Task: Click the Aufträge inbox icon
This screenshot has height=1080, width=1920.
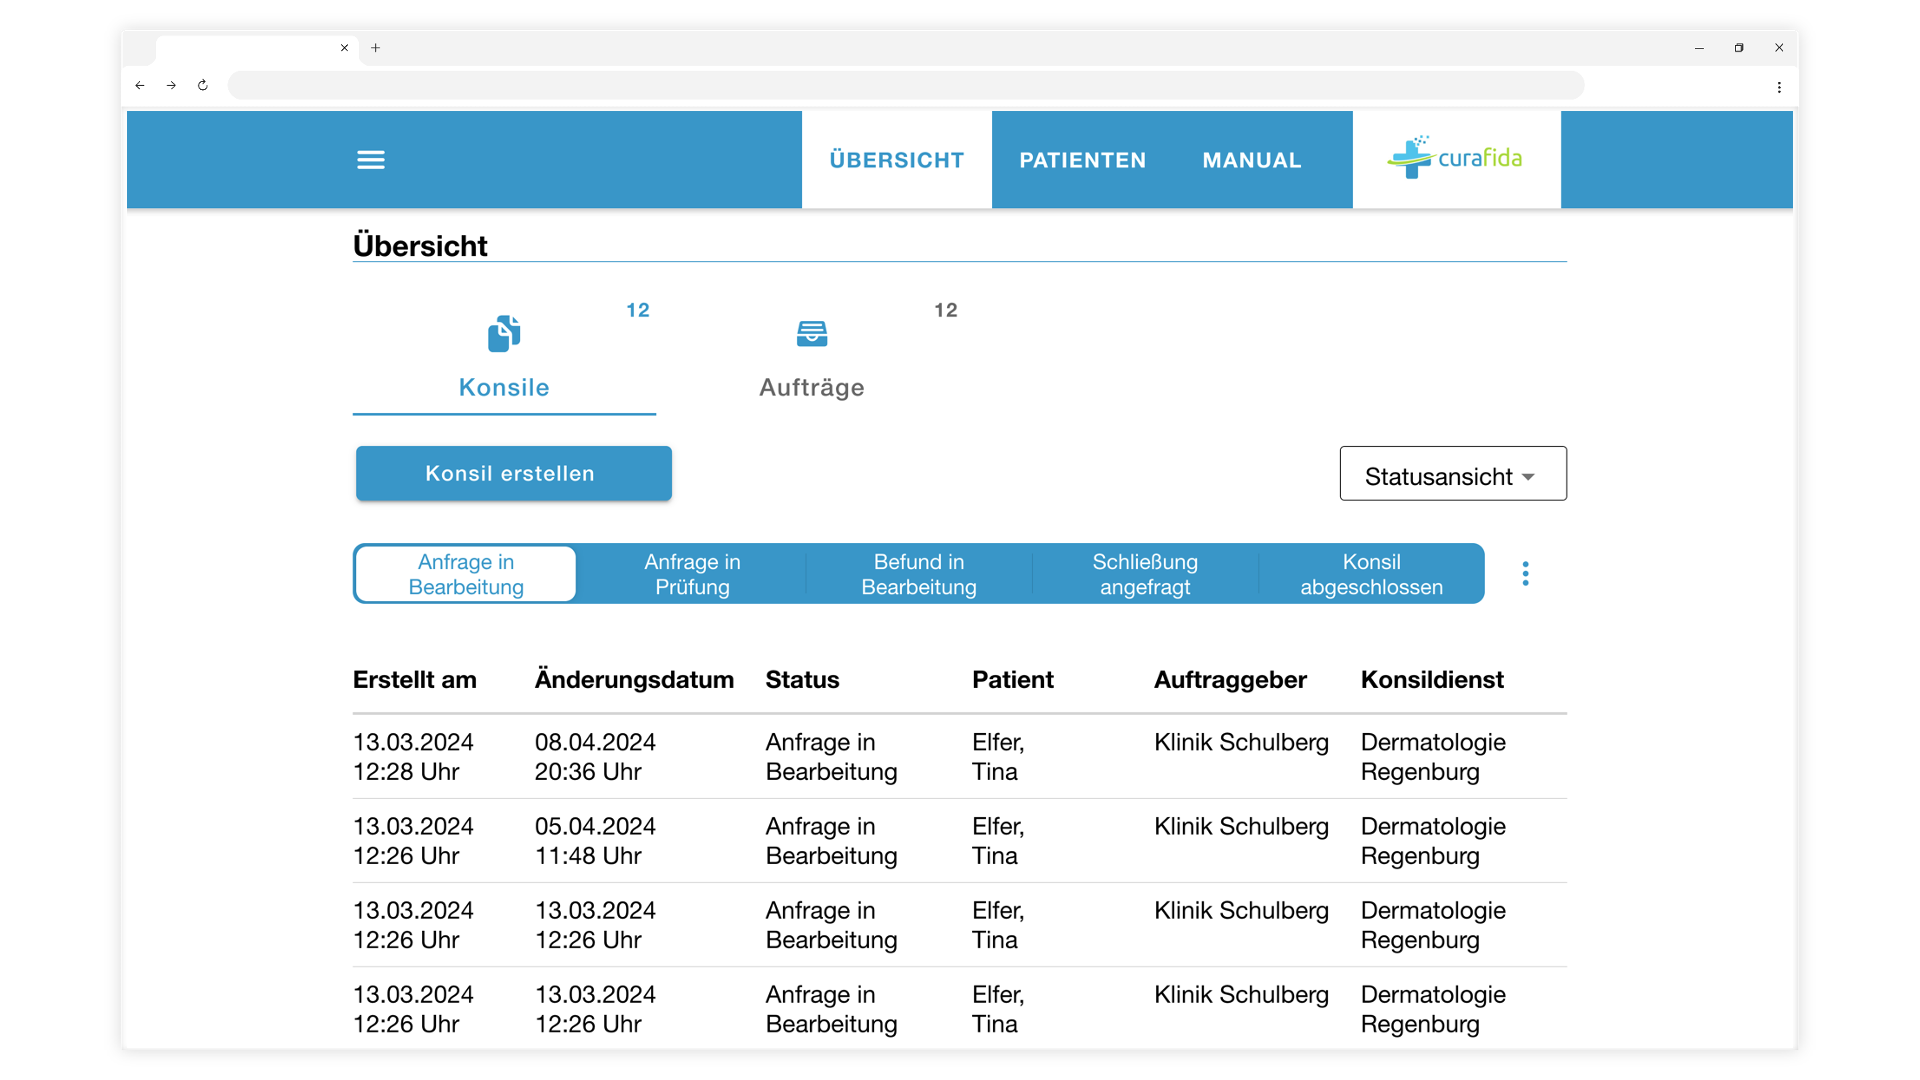Action: coord(812,333)
